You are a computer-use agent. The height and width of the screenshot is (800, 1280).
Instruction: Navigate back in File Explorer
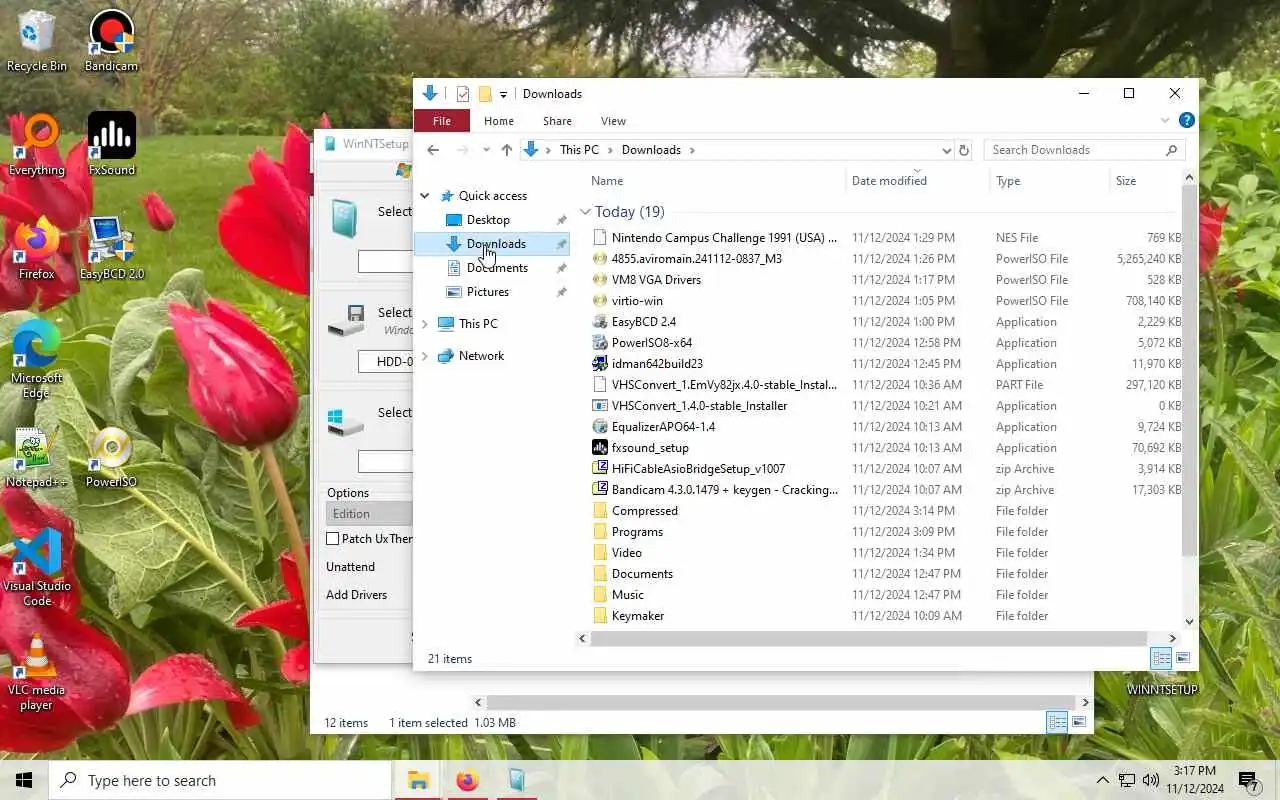point(433,150)
